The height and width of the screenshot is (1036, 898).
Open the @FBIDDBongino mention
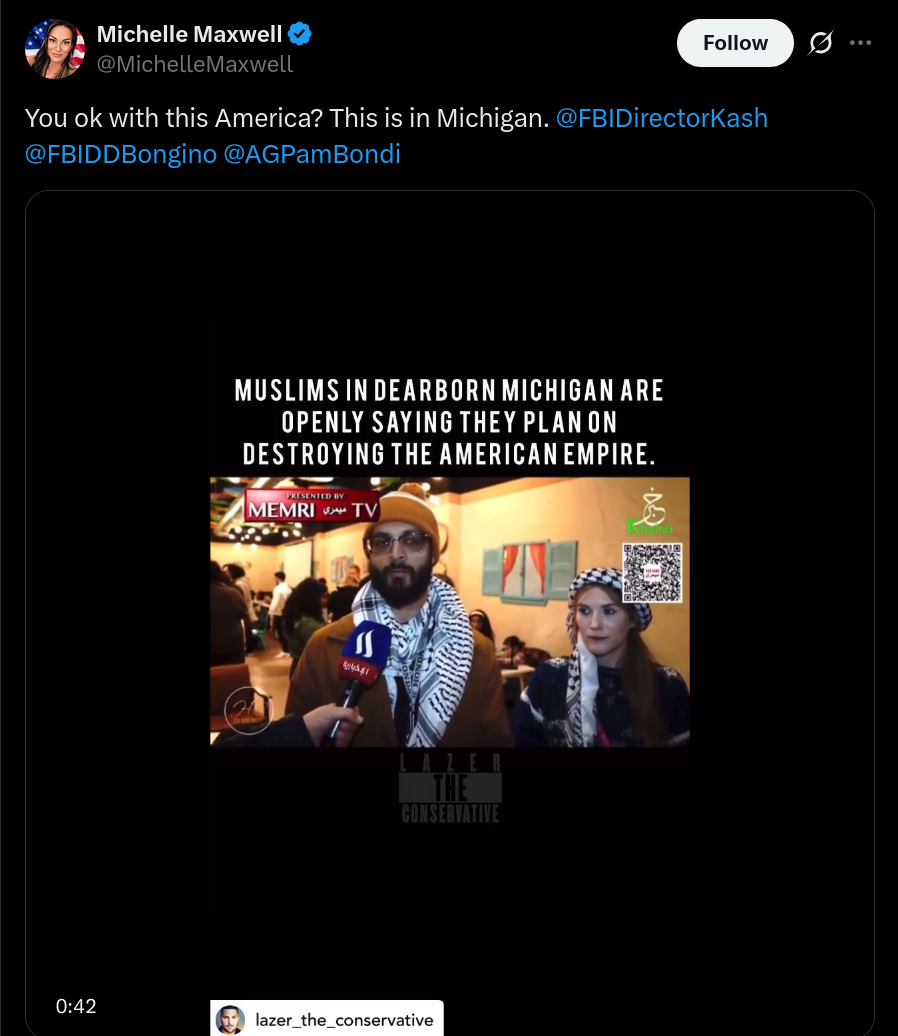(121, 154)
